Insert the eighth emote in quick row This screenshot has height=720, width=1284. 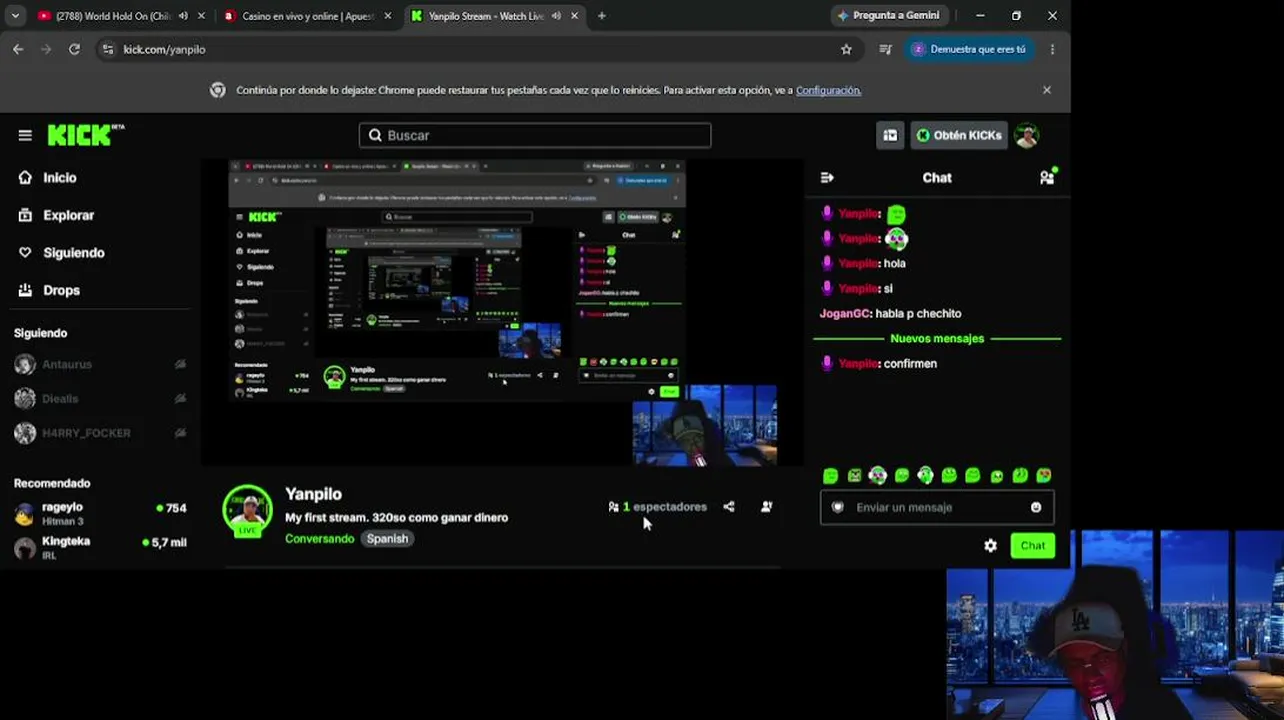(x=996, y=476)
